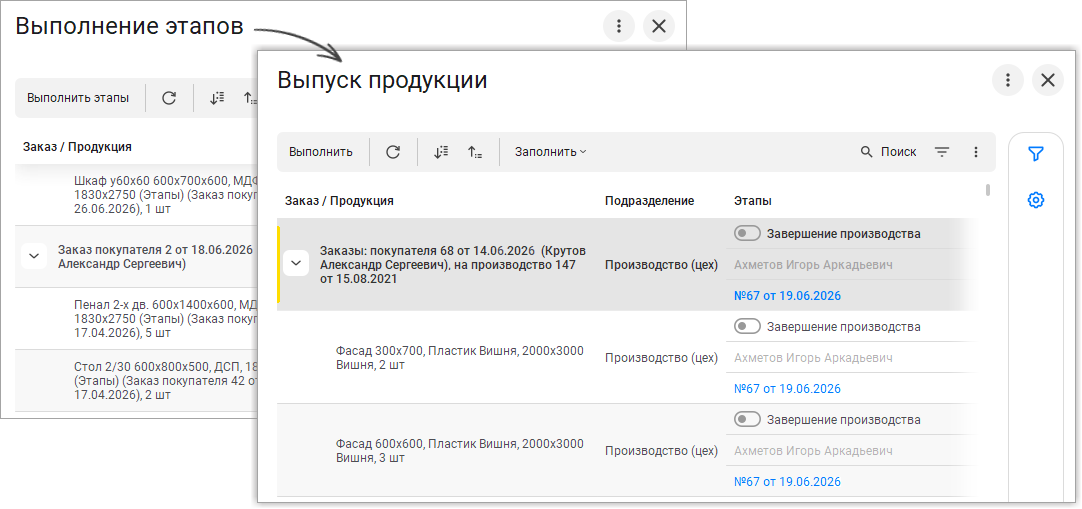Click the Этапы column header

point(753,201)
